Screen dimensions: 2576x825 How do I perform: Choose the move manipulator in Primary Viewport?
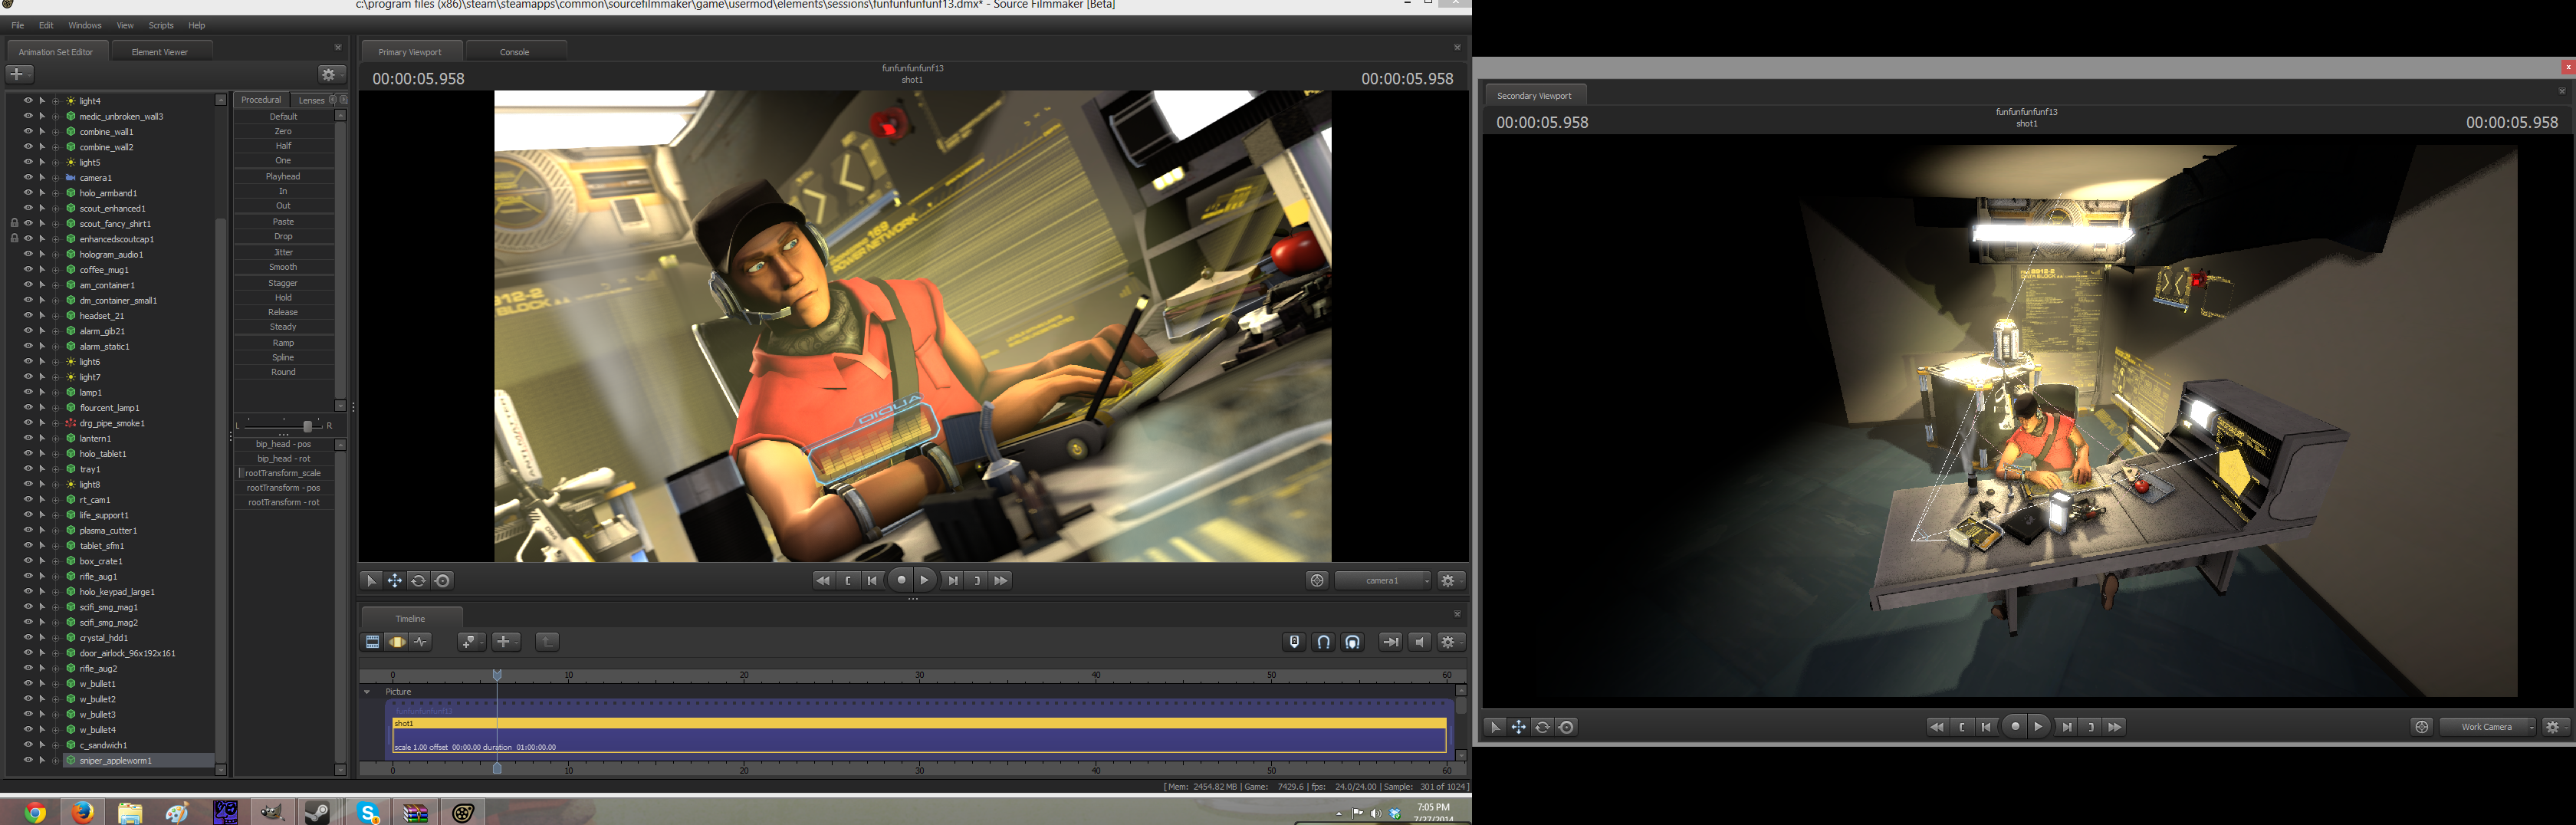[x=395, y=580]
